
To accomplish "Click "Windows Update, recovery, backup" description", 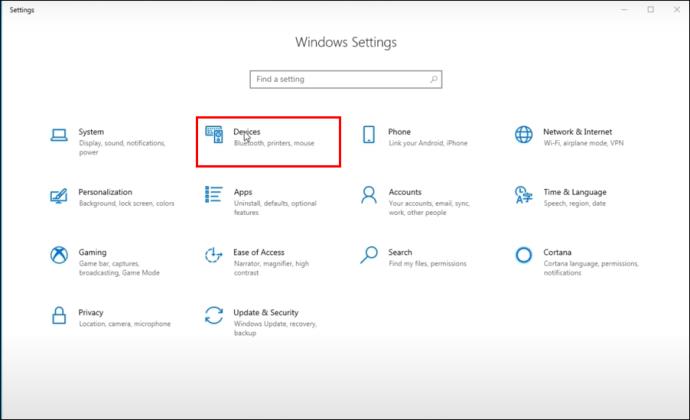I will pos(275,328).
